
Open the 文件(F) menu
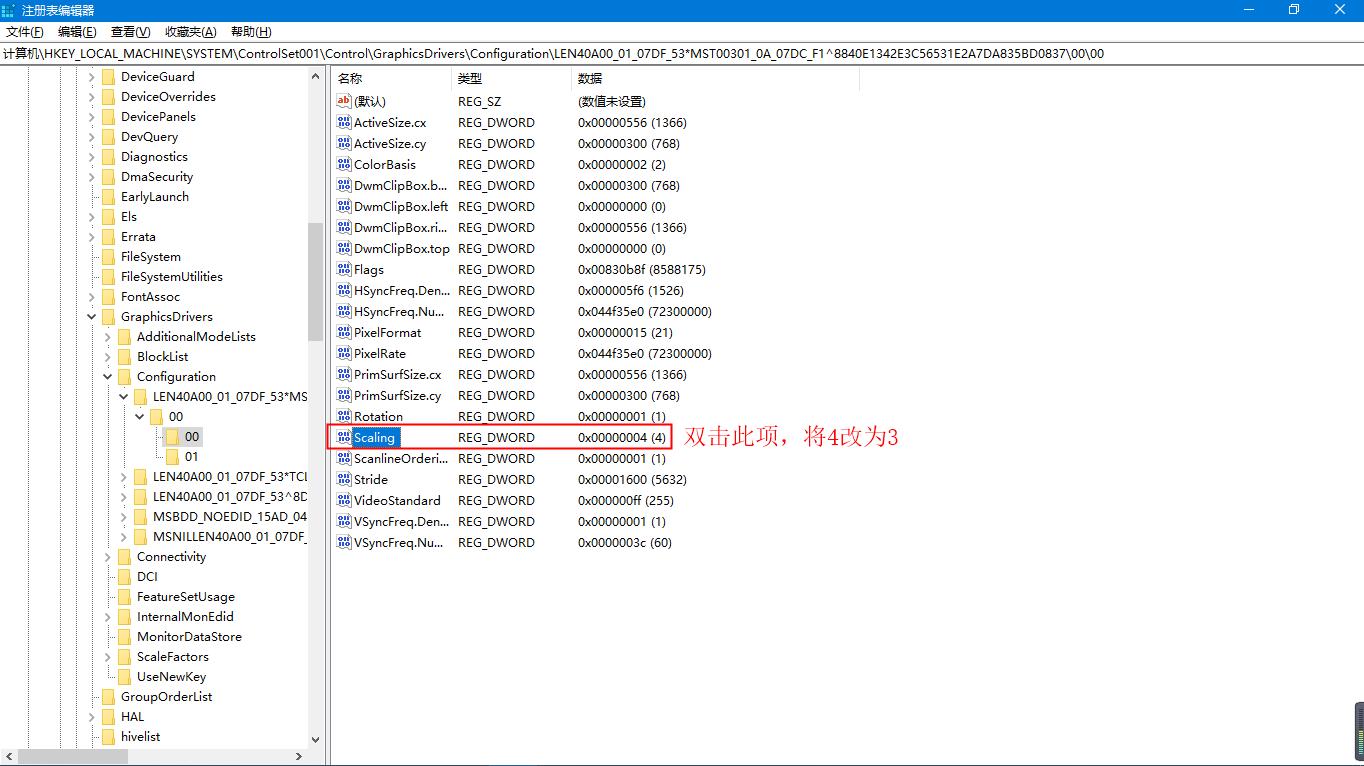pos(25,32)
